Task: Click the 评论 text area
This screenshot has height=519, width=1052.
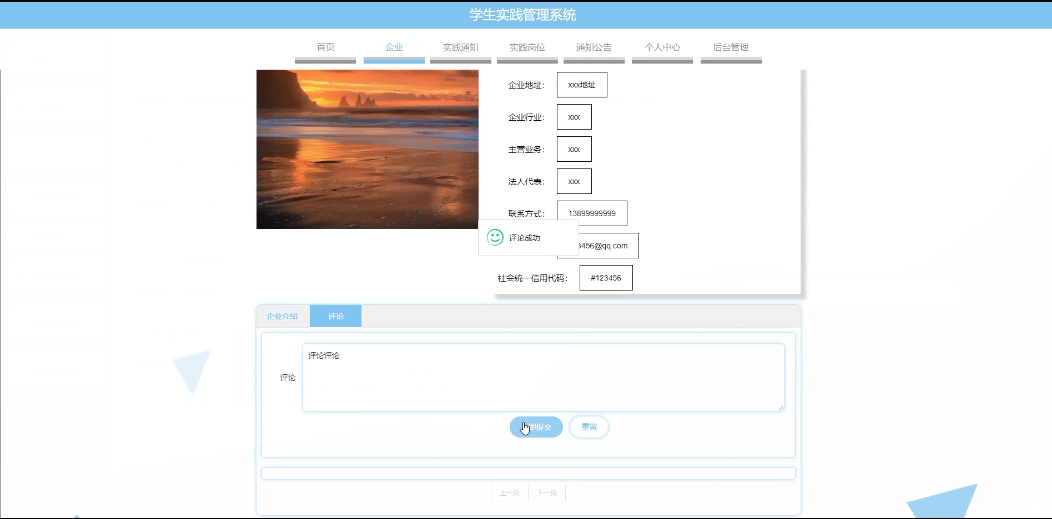Action: (x=543, y=378)
